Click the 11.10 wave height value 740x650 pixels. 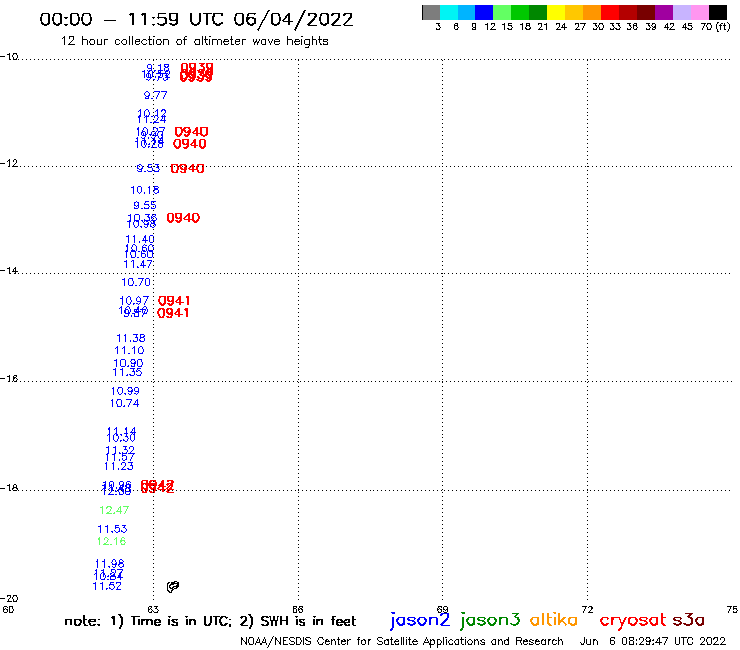coord(129,350)
